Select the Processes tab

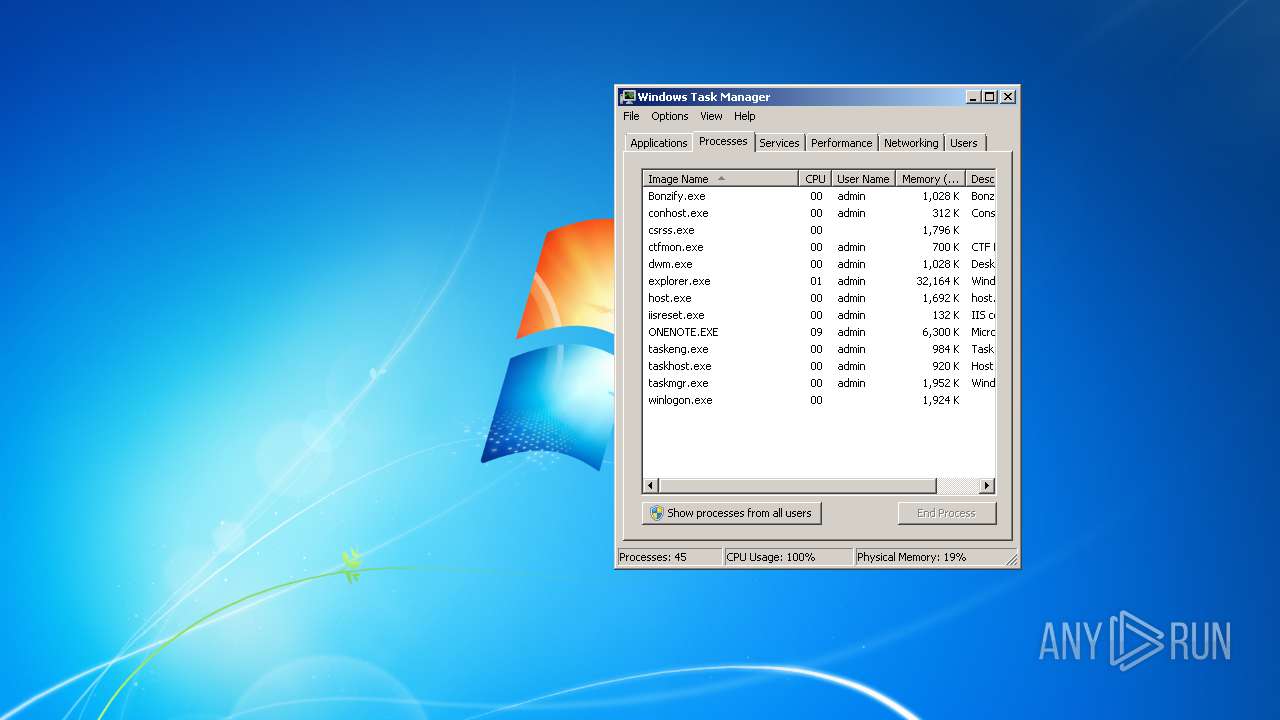click(723, 141)
